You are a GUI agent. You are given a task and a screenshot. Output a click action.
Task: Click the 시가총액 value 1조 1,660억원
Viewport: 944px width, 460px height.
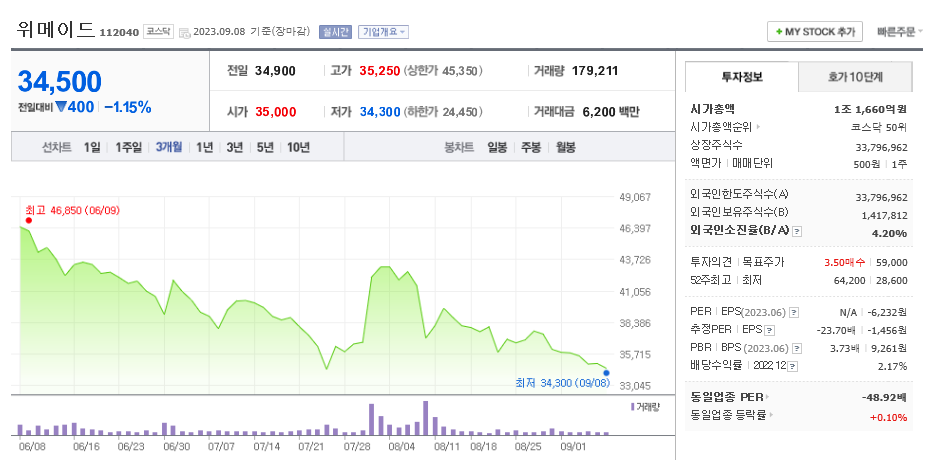coord(871,110)
